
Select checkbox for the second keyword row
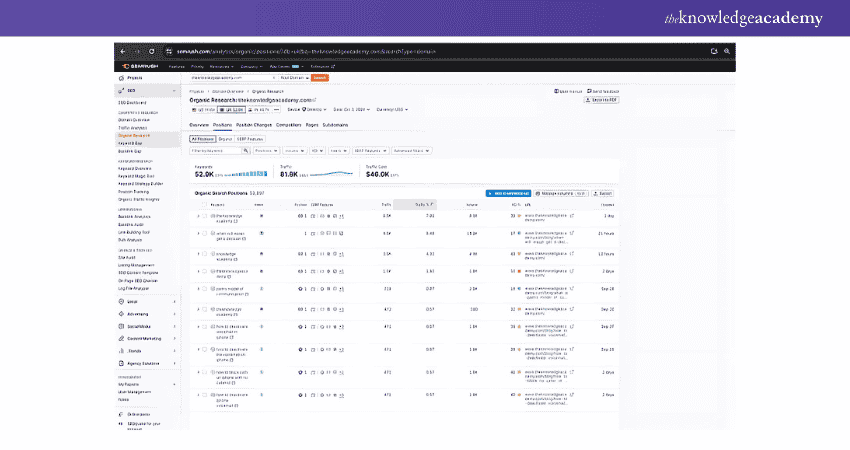[x=204, y=233]
